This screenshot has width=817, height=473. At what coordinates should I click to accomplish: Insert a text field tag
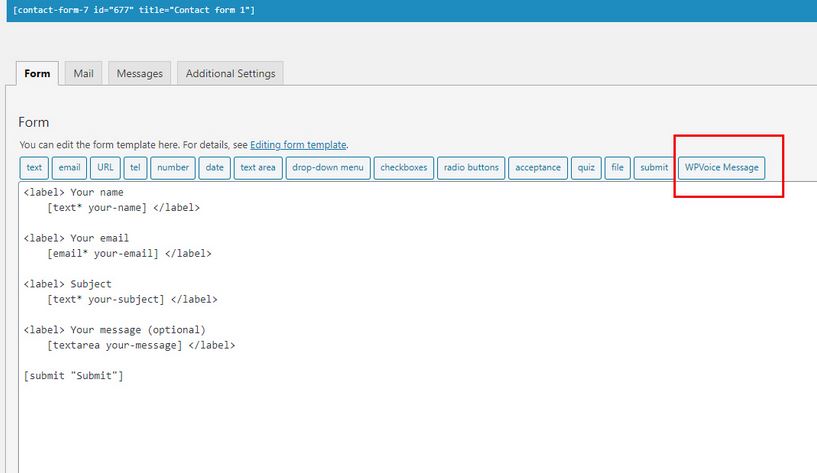click(34, 168)
